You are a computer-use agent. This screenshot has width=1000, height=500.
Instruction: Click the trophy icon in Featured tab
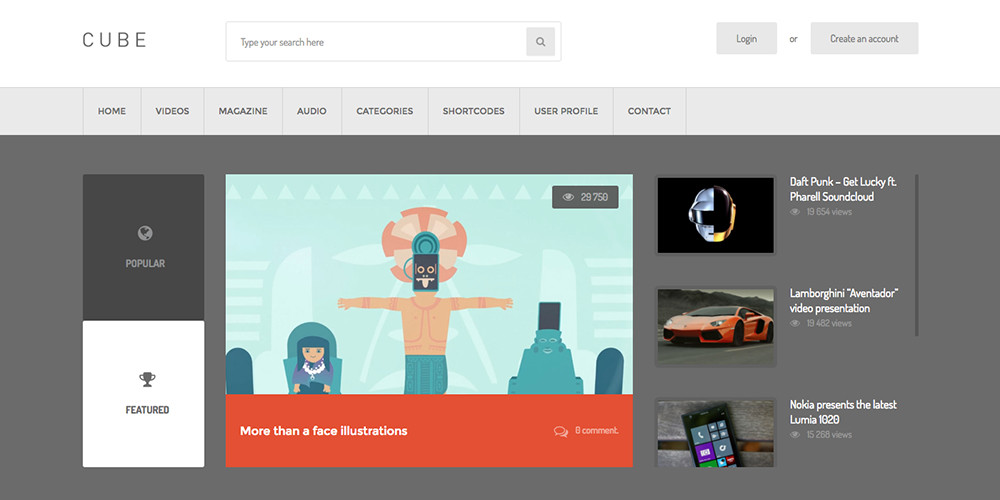coord(147,379)
